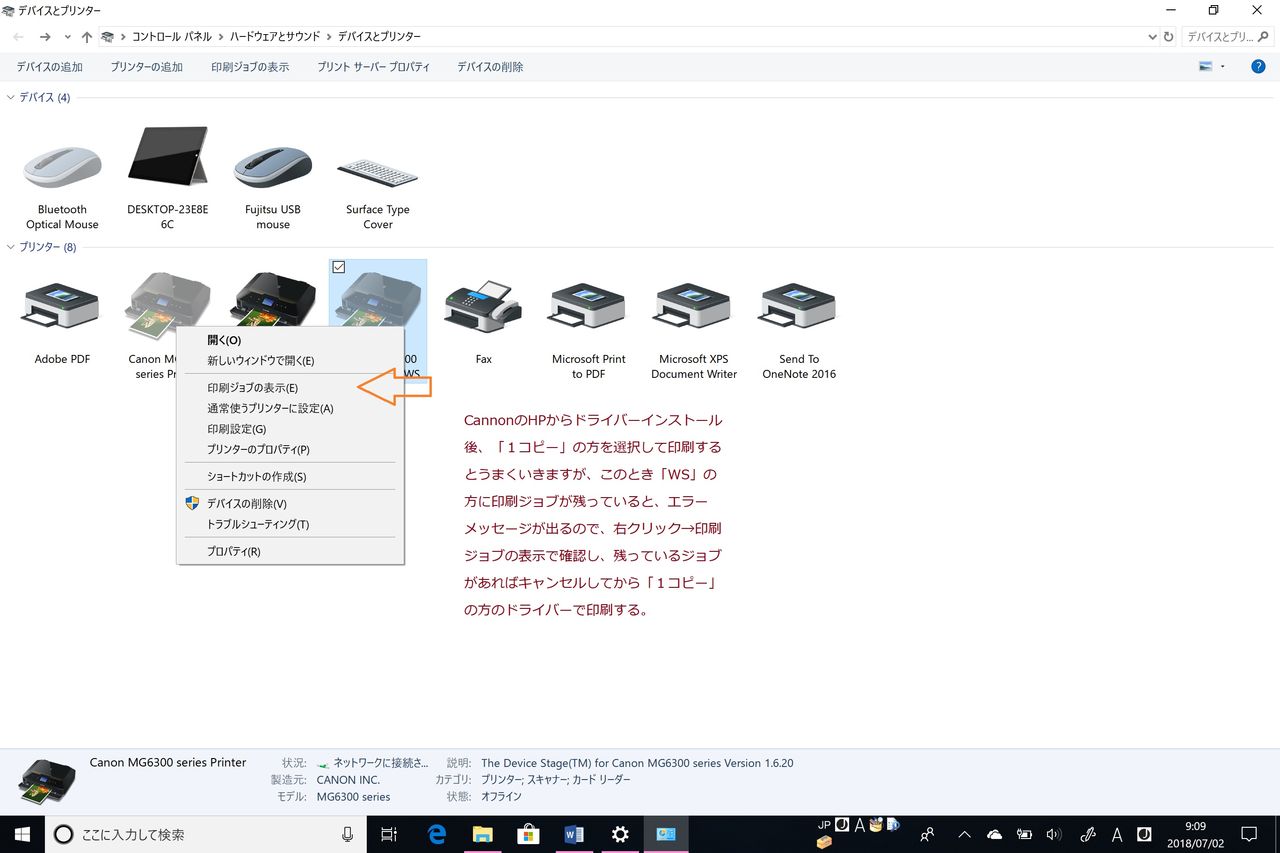Change view using the view icon button
This screenshot has width=1280, height=853.
tap(1205, 67)
